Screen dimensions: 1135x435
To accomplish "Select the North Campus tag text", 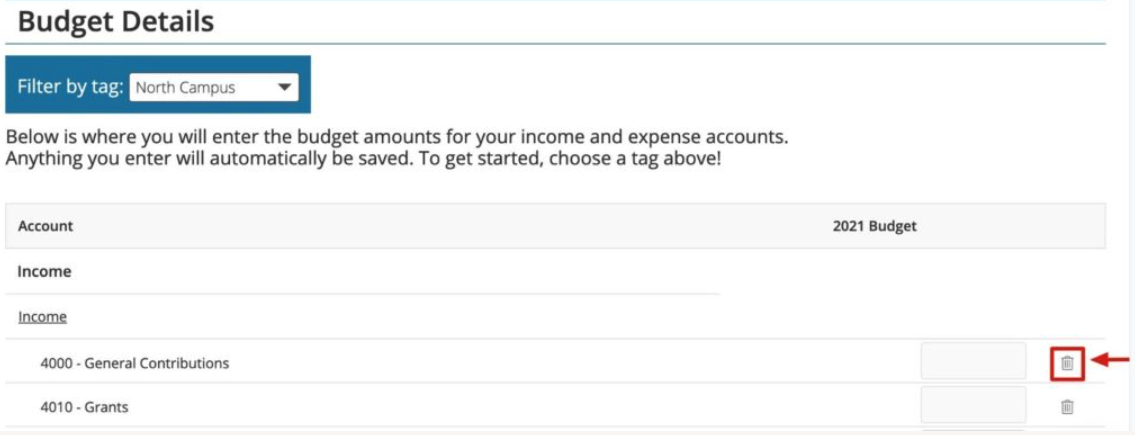I will click(185, 88).
